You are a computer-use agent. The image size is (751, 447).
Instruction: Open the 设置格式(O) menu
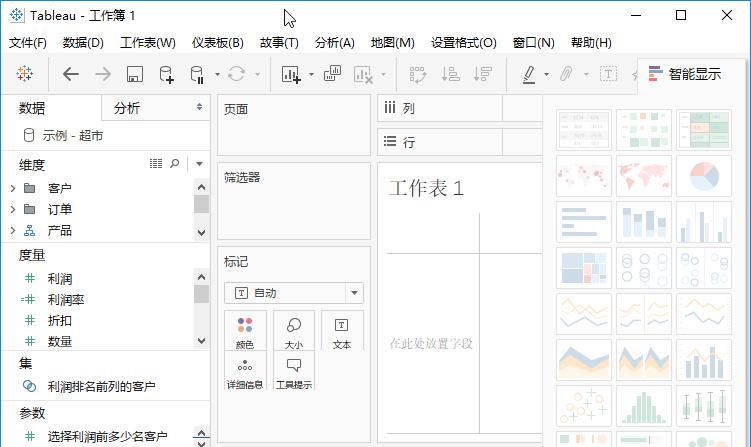(464, 43)
